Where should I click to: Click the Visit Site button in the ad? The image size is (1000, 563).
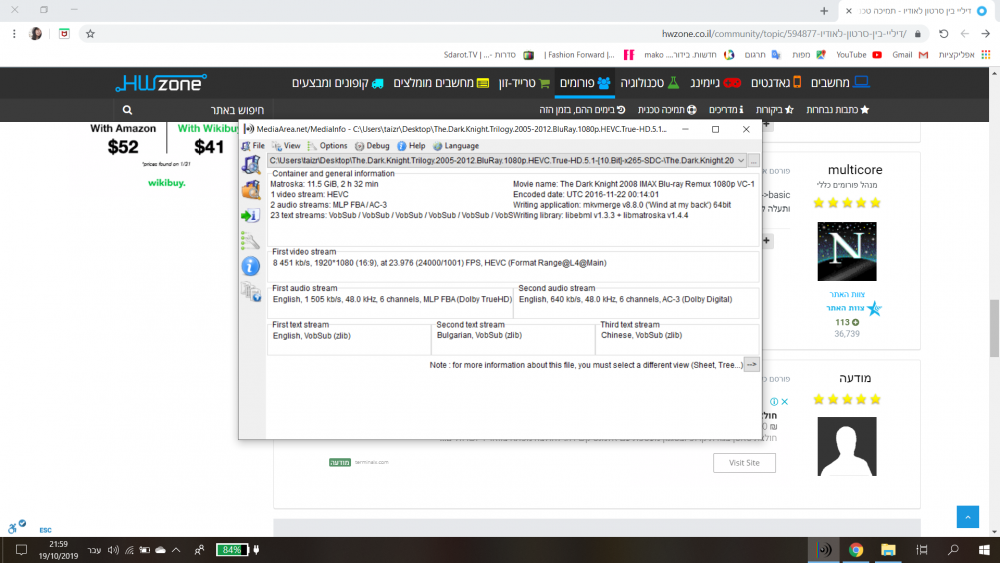coord(744,463)
